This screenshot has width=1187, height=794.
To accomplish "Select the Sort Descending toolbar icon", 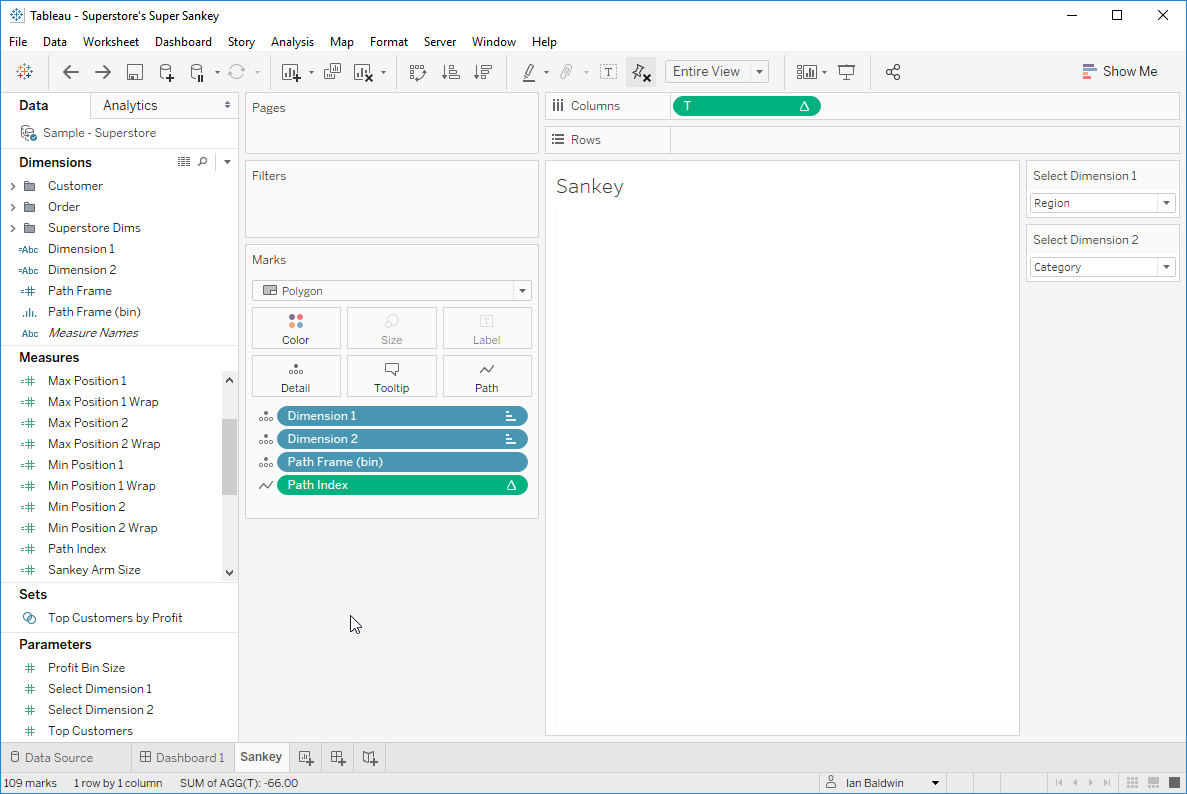I will 483,72.
